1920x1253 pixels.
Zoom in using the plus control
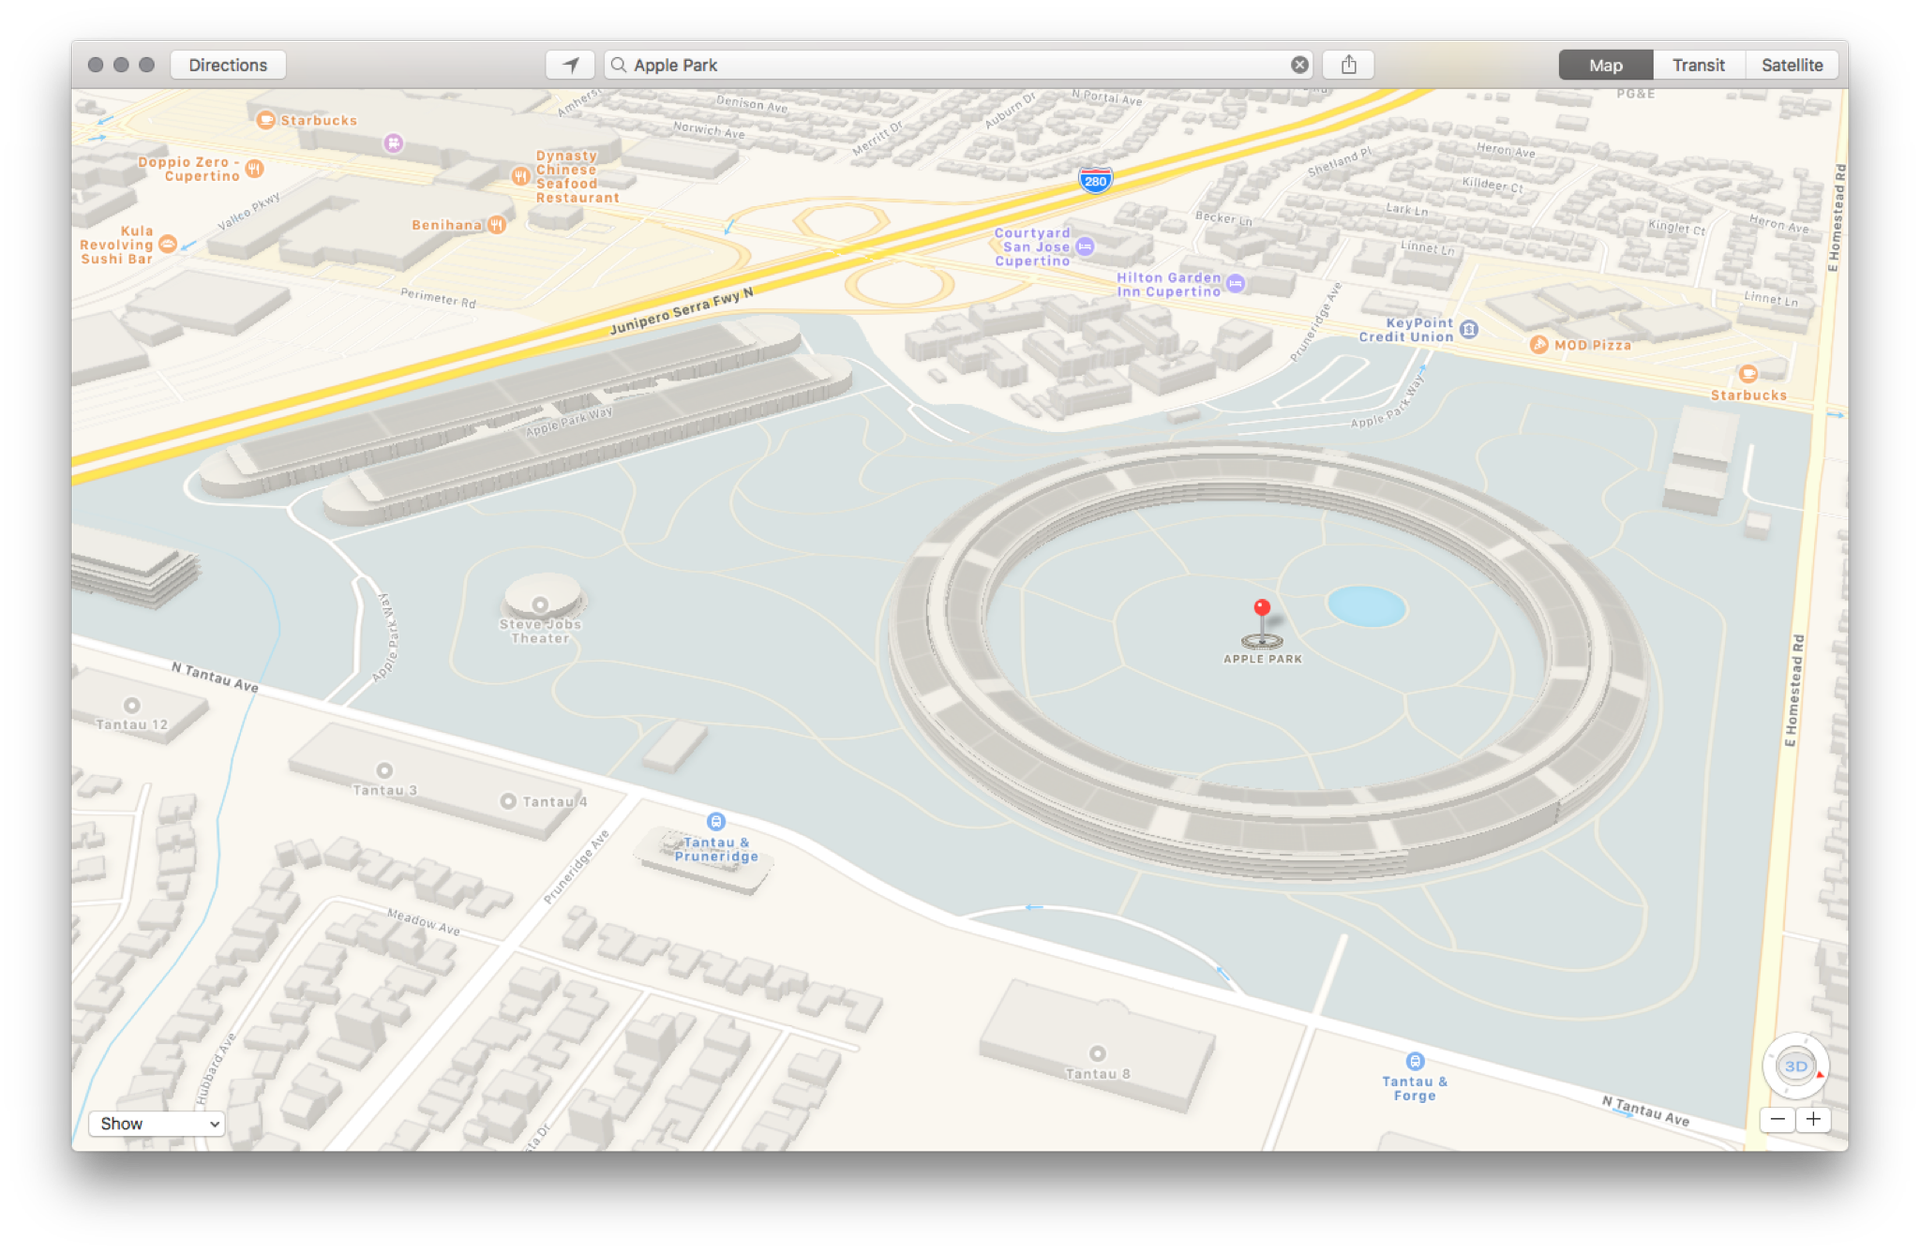pos(1815,1120)
